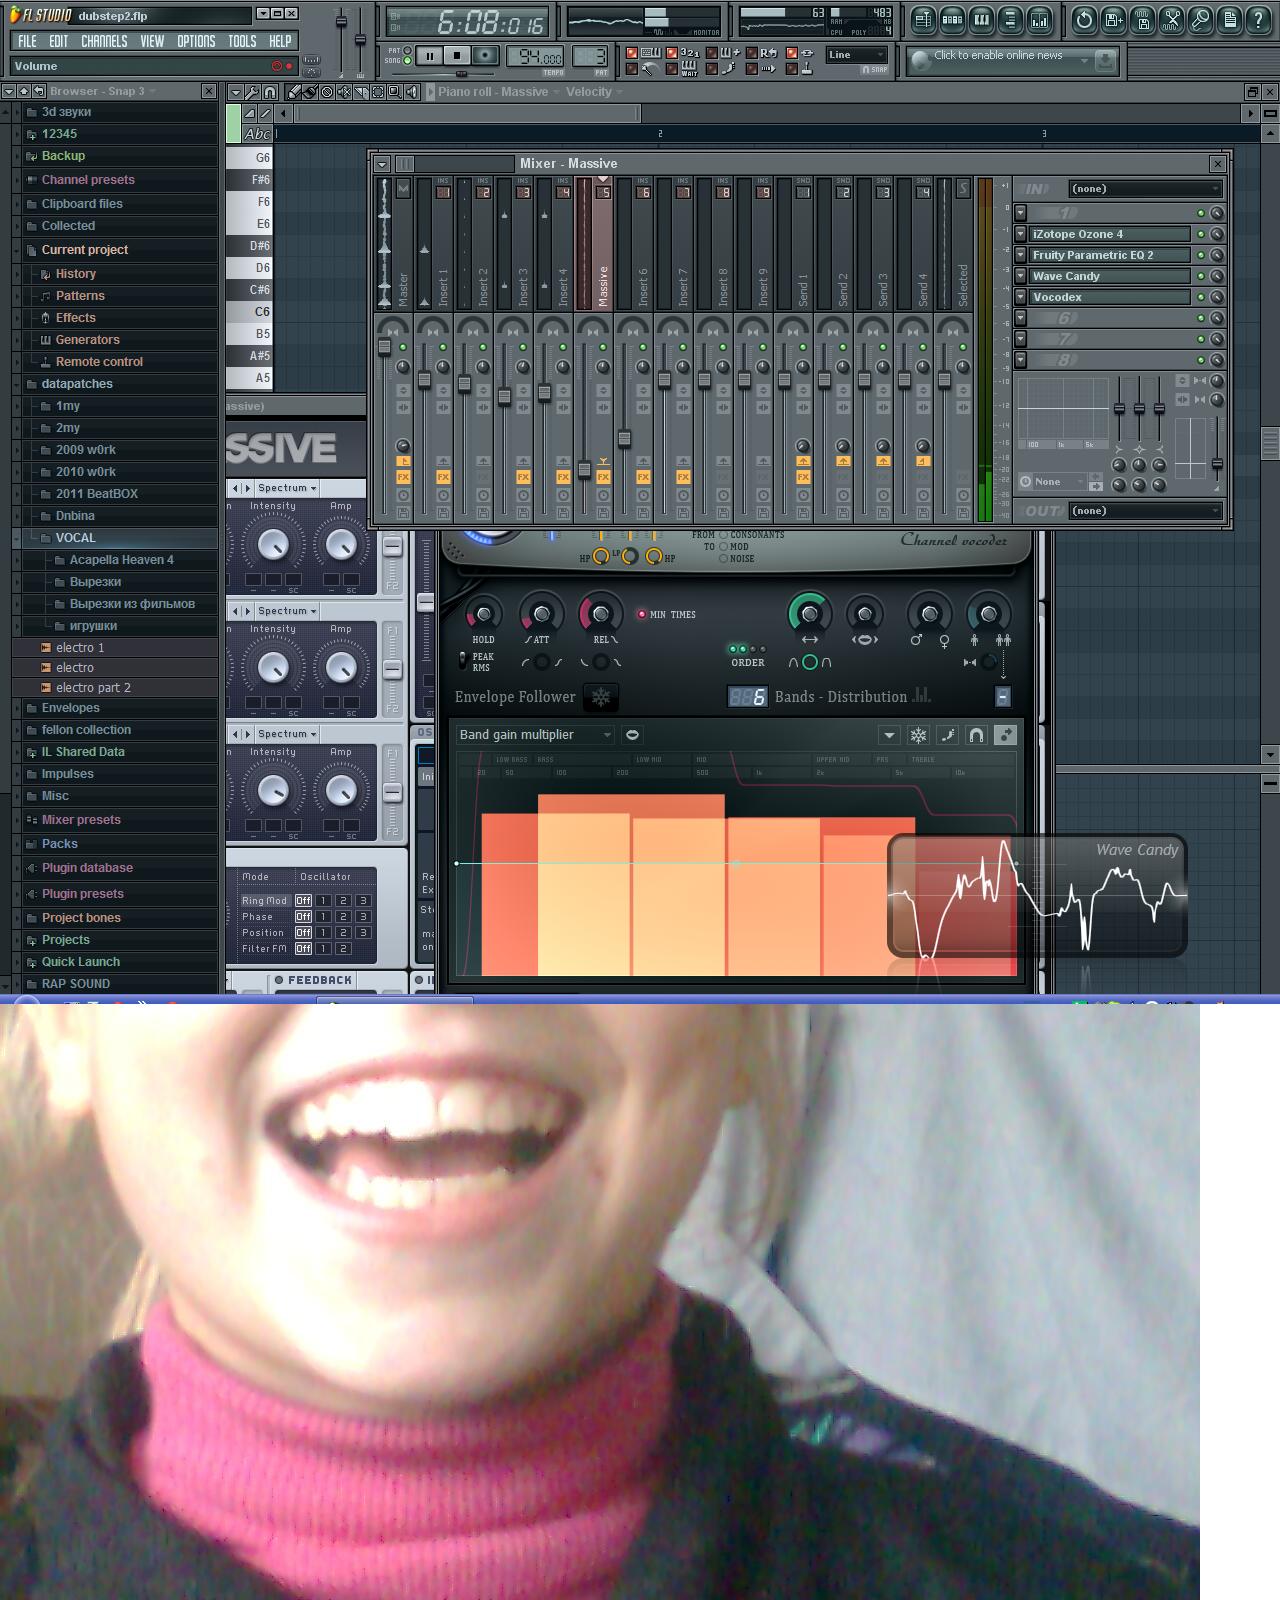Open the FILE menu

click(x=27, y=41)
